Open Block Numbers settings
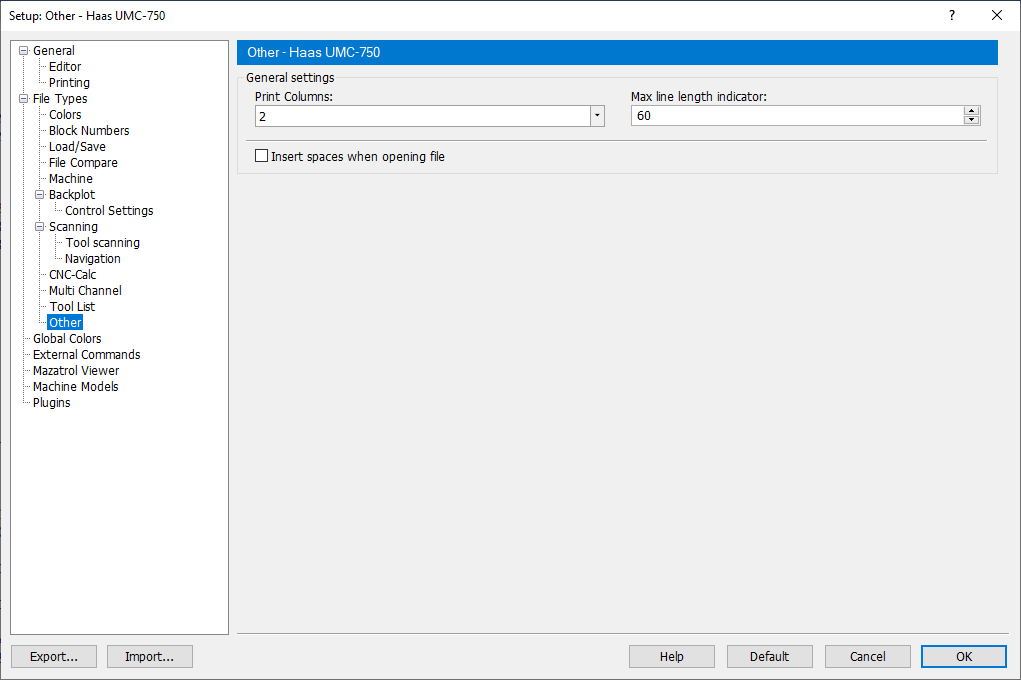Viewport: 1021px width, 680px height. [89, 131]
